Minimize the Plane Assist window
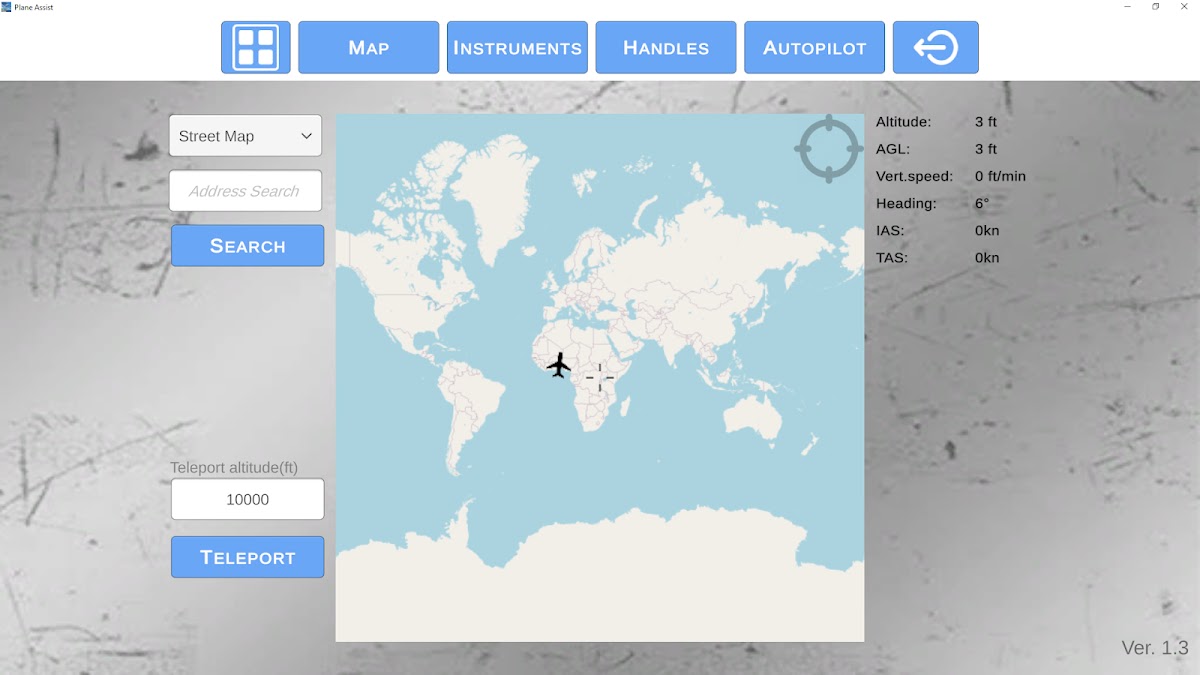The image size is (1200, 675). pyautogui.click(x=1127, y=7)
